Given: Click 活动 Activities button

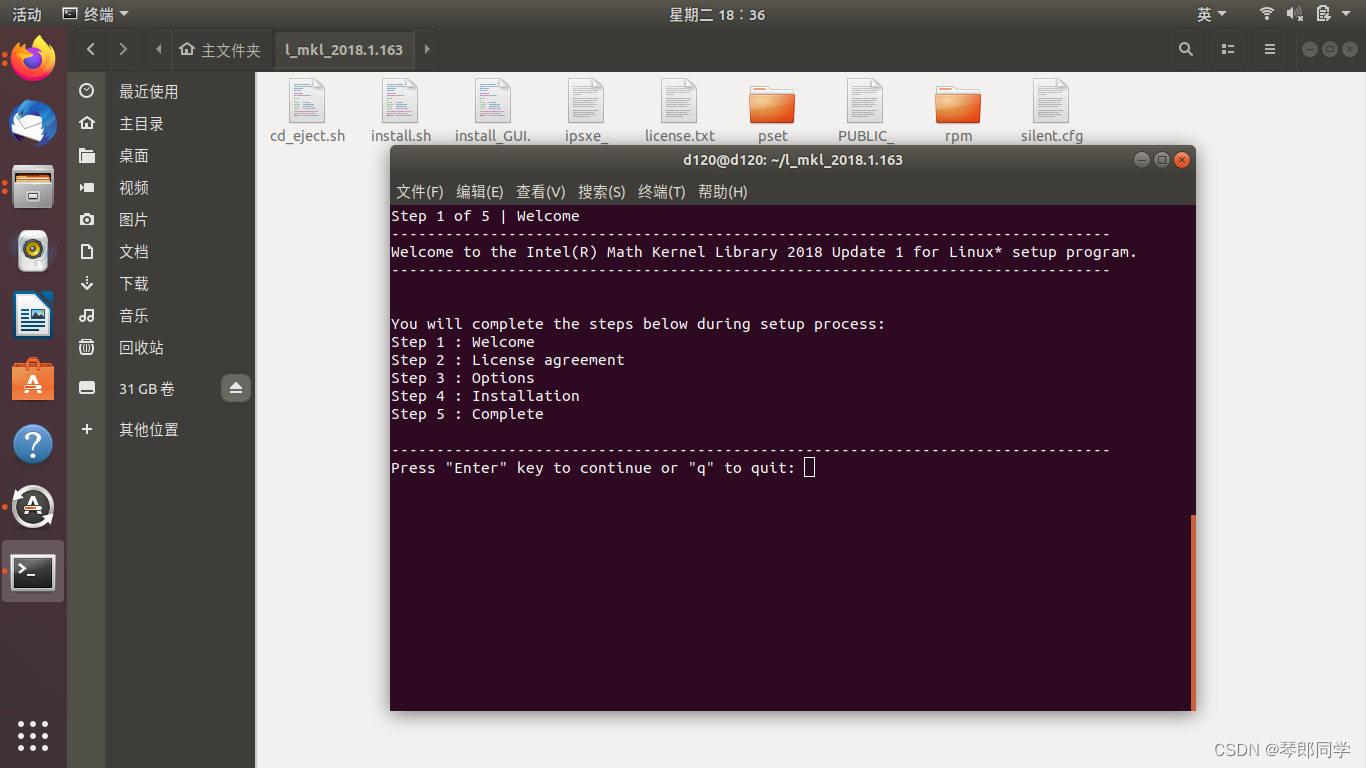Looking at the screenshot, I should pyautogui.click(x=27, y=14).
